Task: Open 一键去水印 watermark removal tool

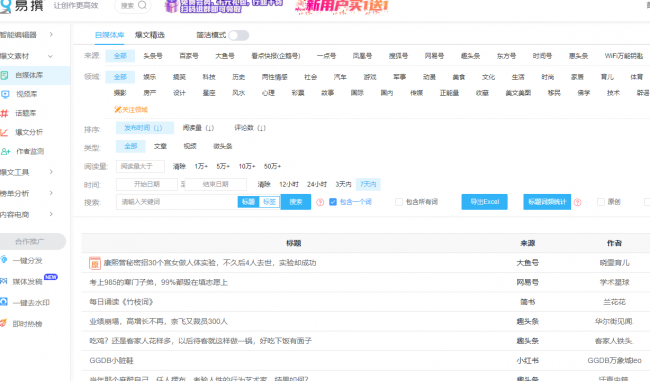Action: coord(31,303)
